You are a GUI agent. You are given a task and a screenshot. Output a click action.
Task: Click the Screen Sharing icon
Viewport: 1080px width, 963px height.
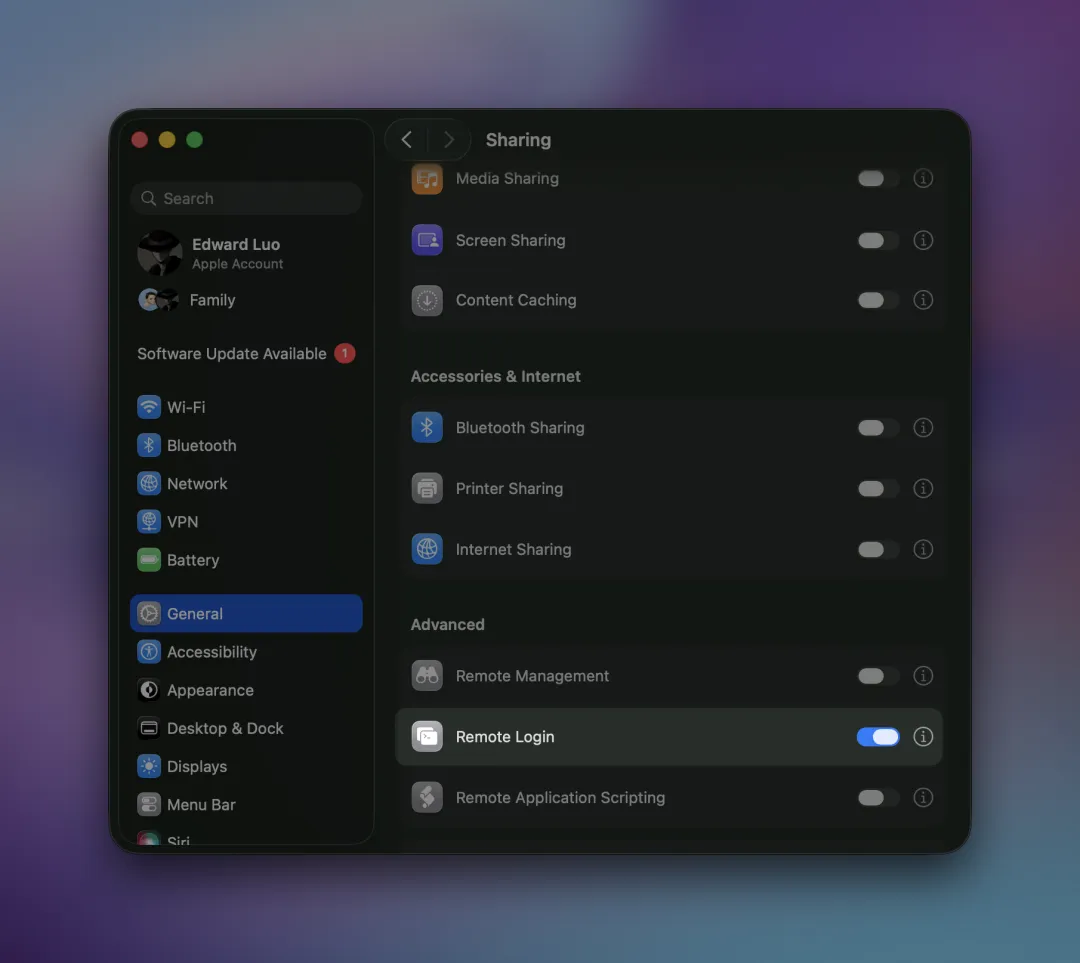tap(427, 240)
